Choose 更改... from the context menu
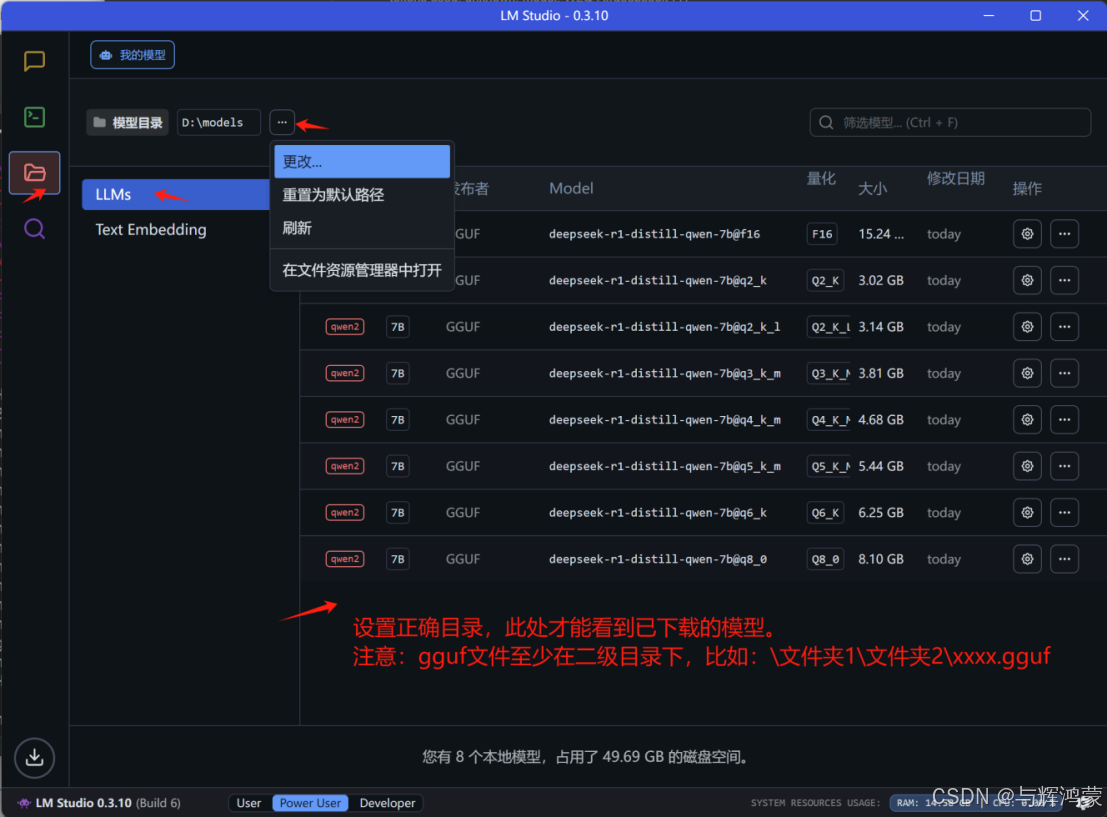The width and height of the screenshot is (1107, 817). click(x=361, y=162)
